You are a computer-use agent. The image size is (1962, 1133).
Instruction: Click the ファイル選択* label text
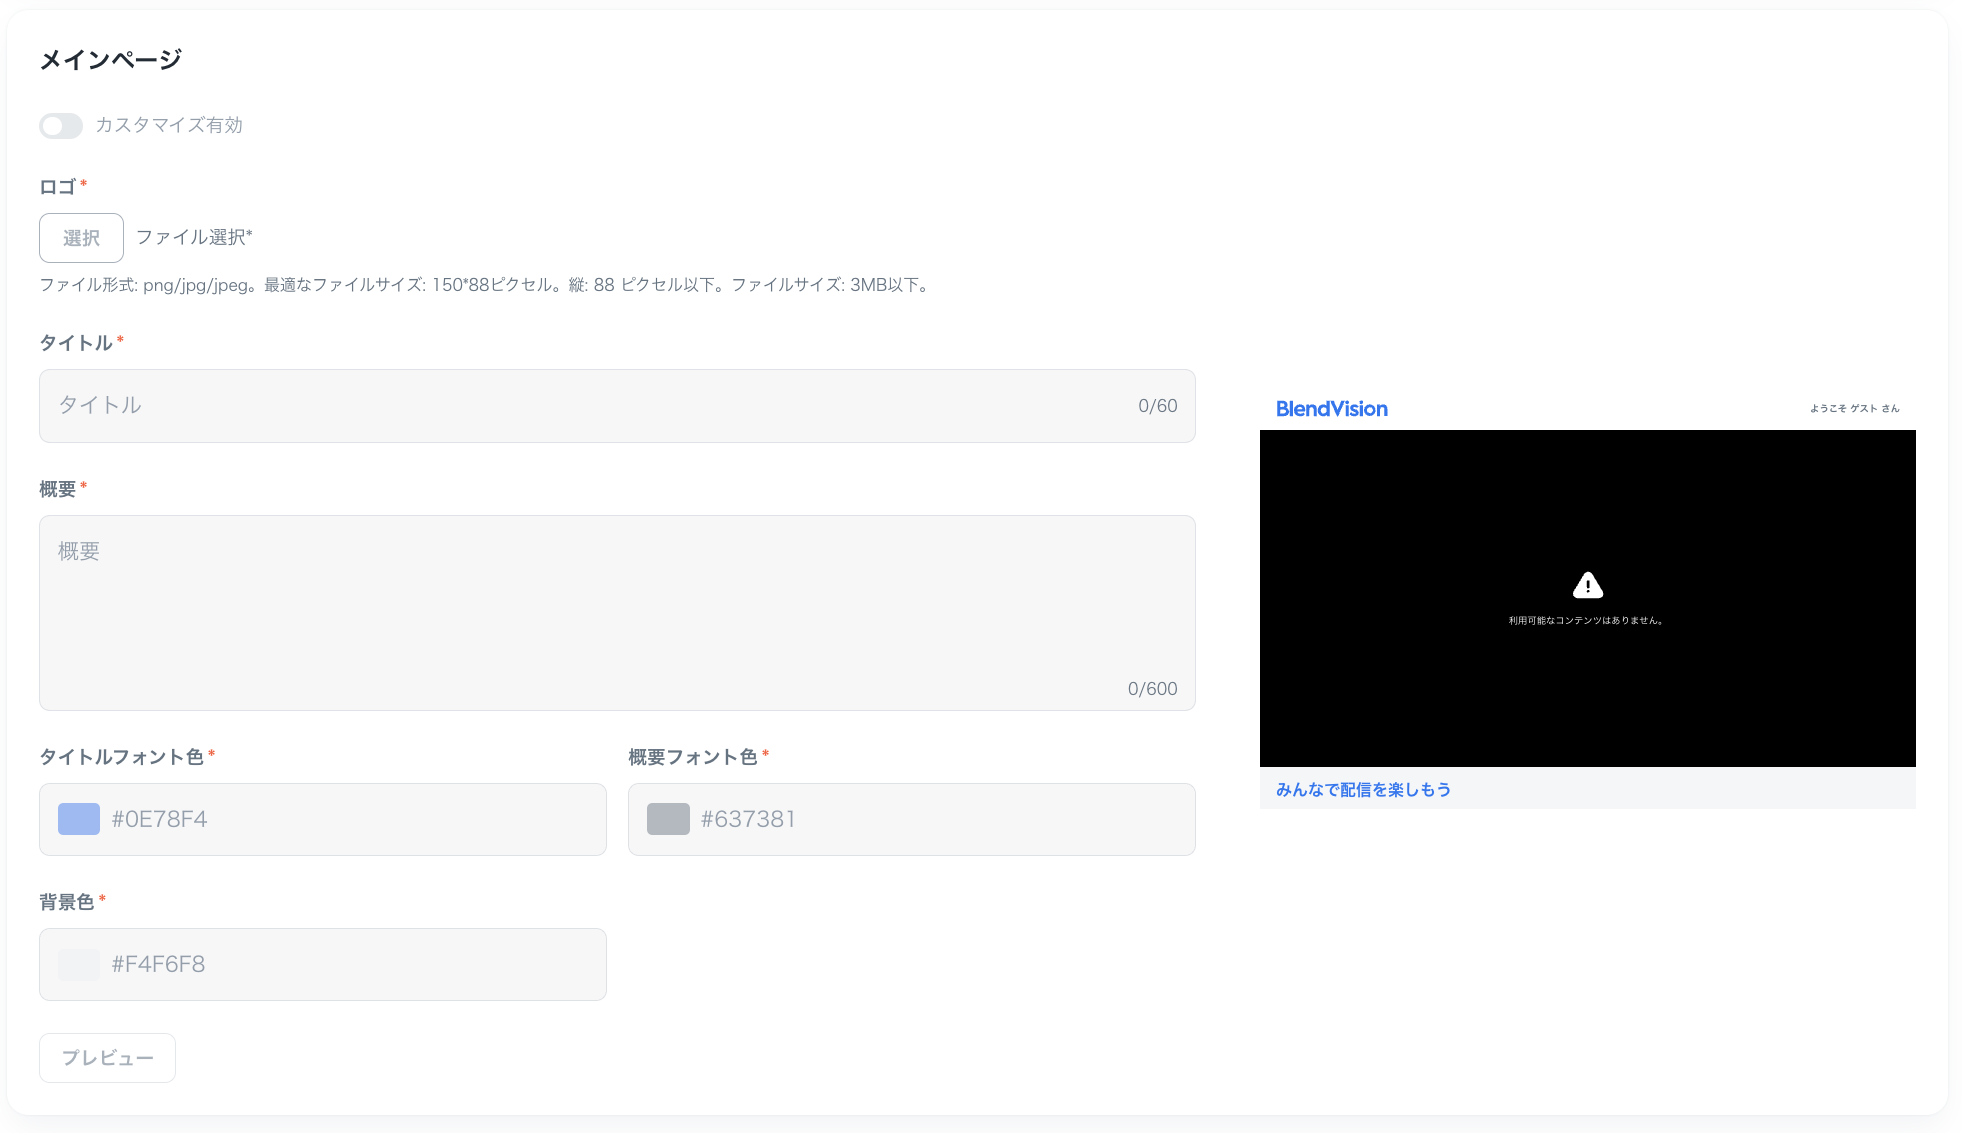(x=194, y=238)
